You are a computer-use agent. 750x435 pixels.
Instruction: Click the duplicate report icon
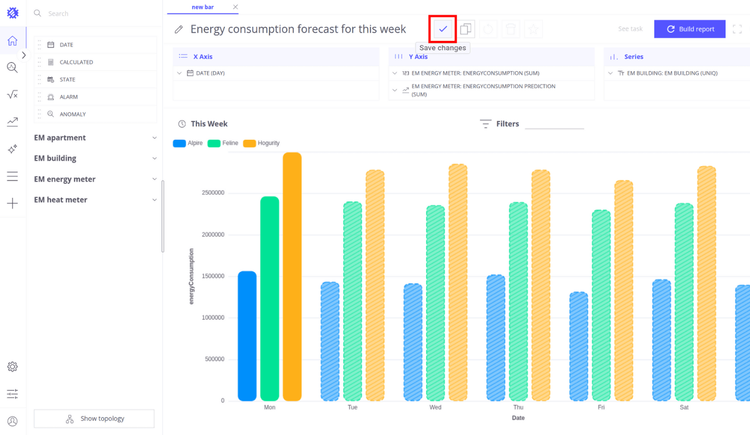point(466,29)
